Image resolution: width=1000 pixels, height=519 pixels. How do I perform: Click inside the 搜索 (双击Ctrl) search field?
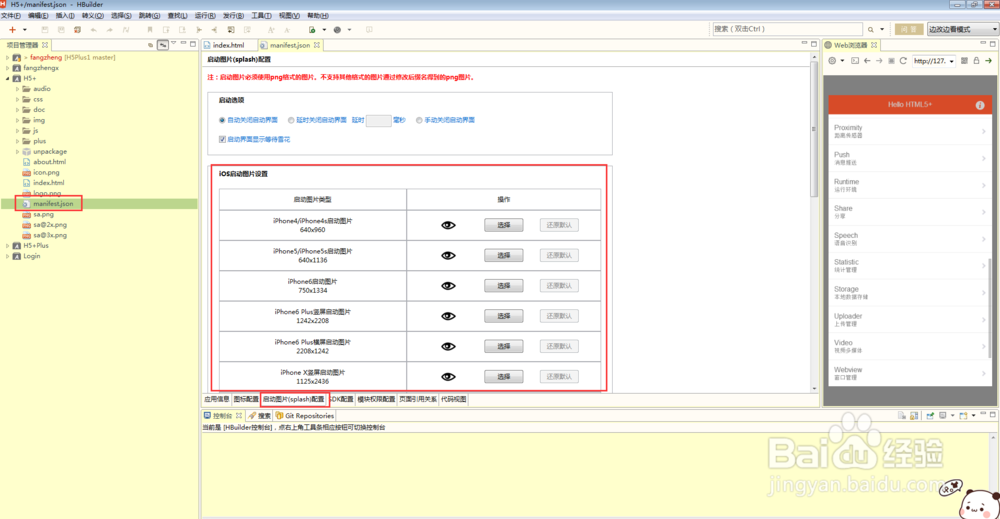(787, 29)
